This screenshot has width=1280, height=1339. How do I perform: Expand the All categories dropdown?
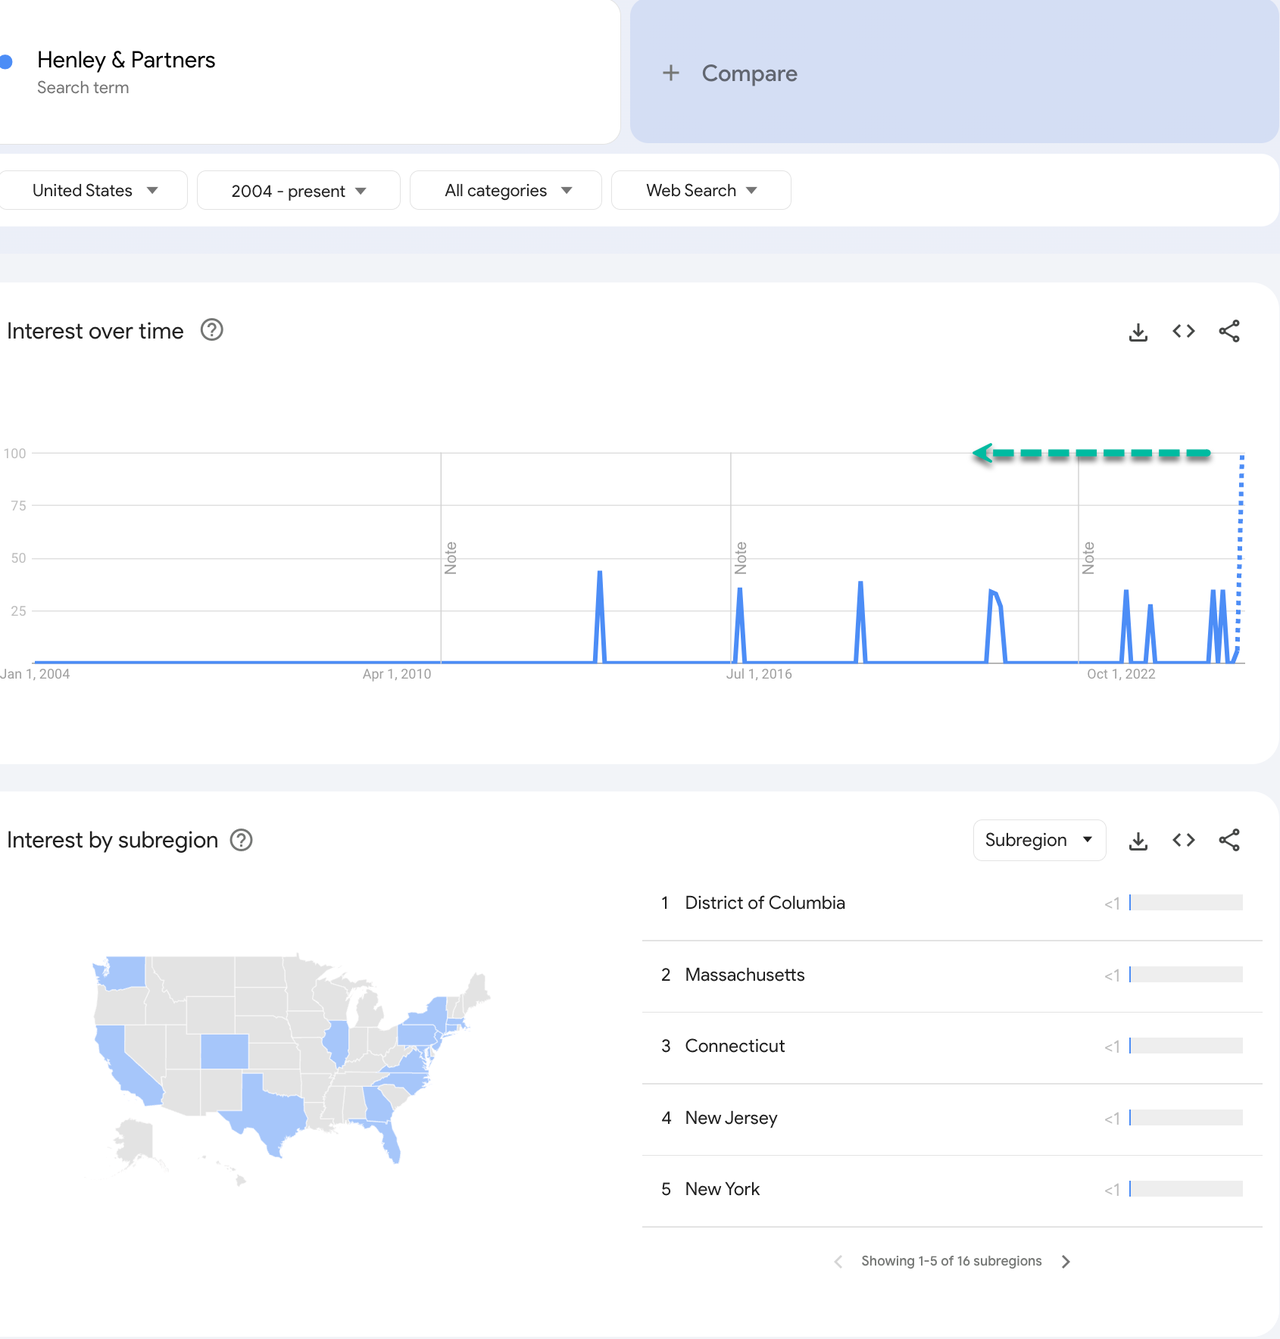(x=506, y=191)
